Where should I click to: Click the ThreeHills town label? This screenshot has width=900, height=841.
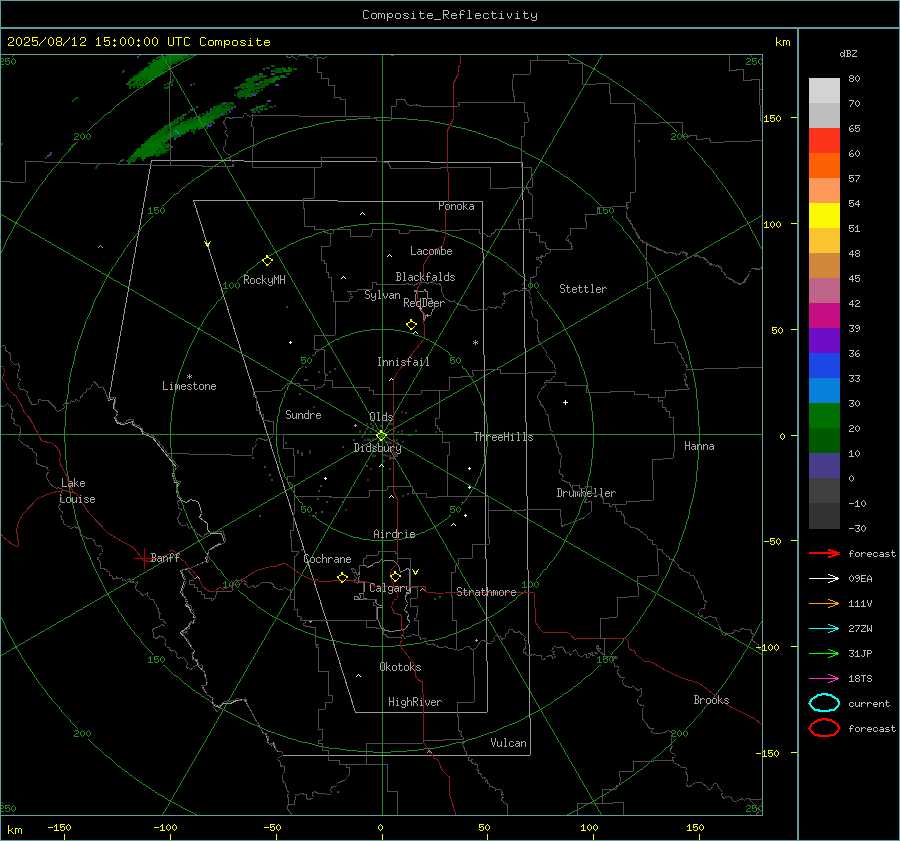[x=503, y=437]
